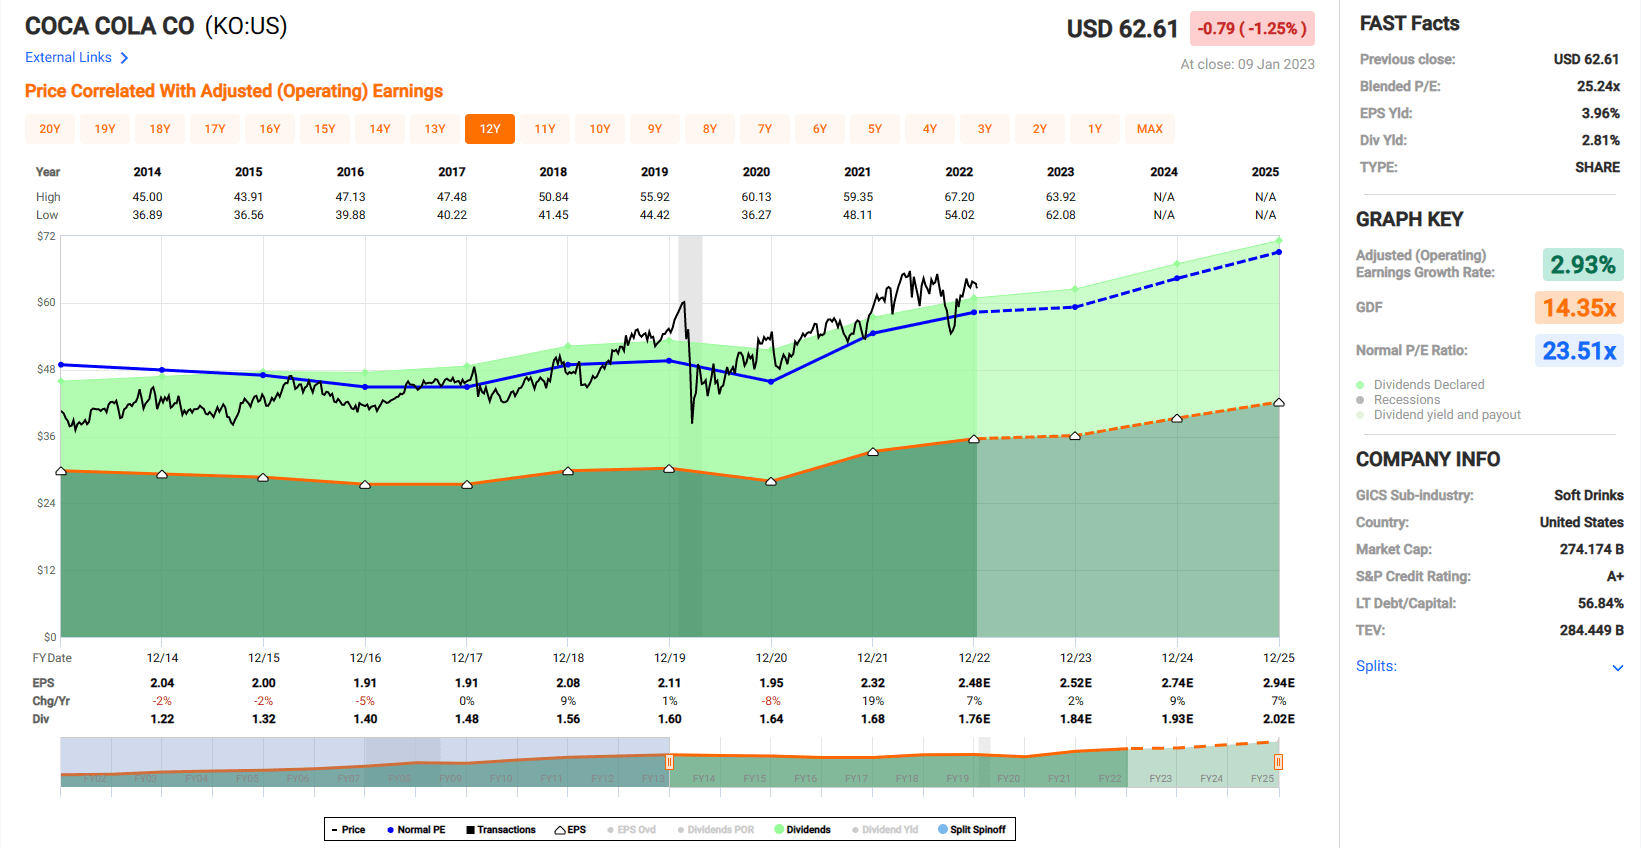Click the TEV value 284.449 B
The height and width of the screenshot is (848, 1641).
tap(1592, 631)
